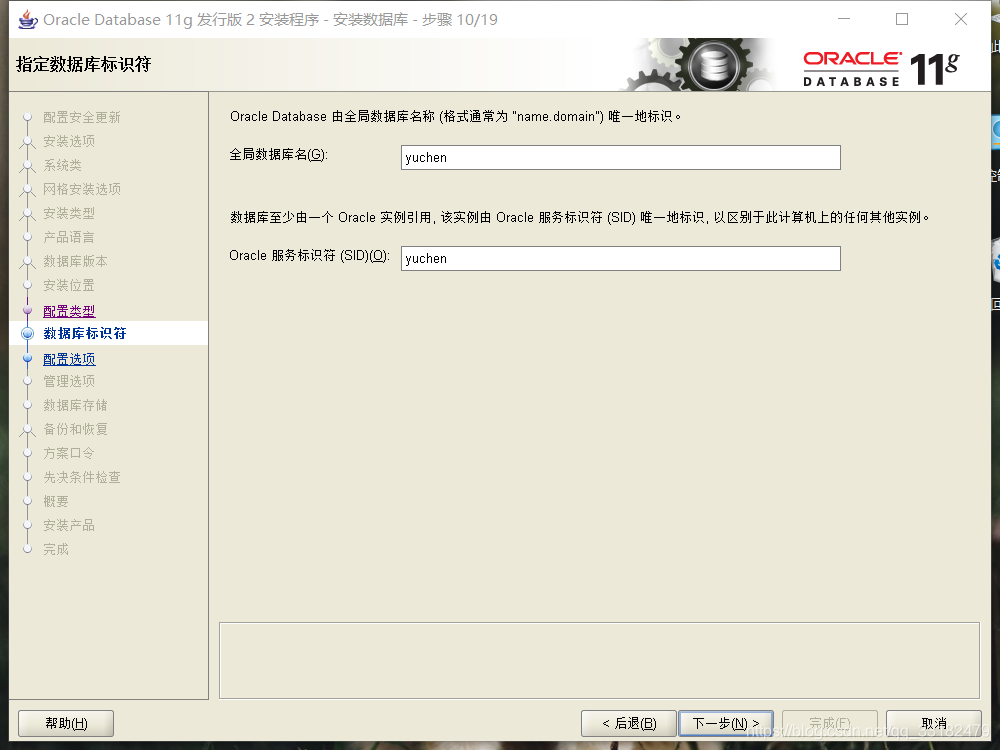
Task: Click the 安装位置 step text
Action: coord(69,285)
